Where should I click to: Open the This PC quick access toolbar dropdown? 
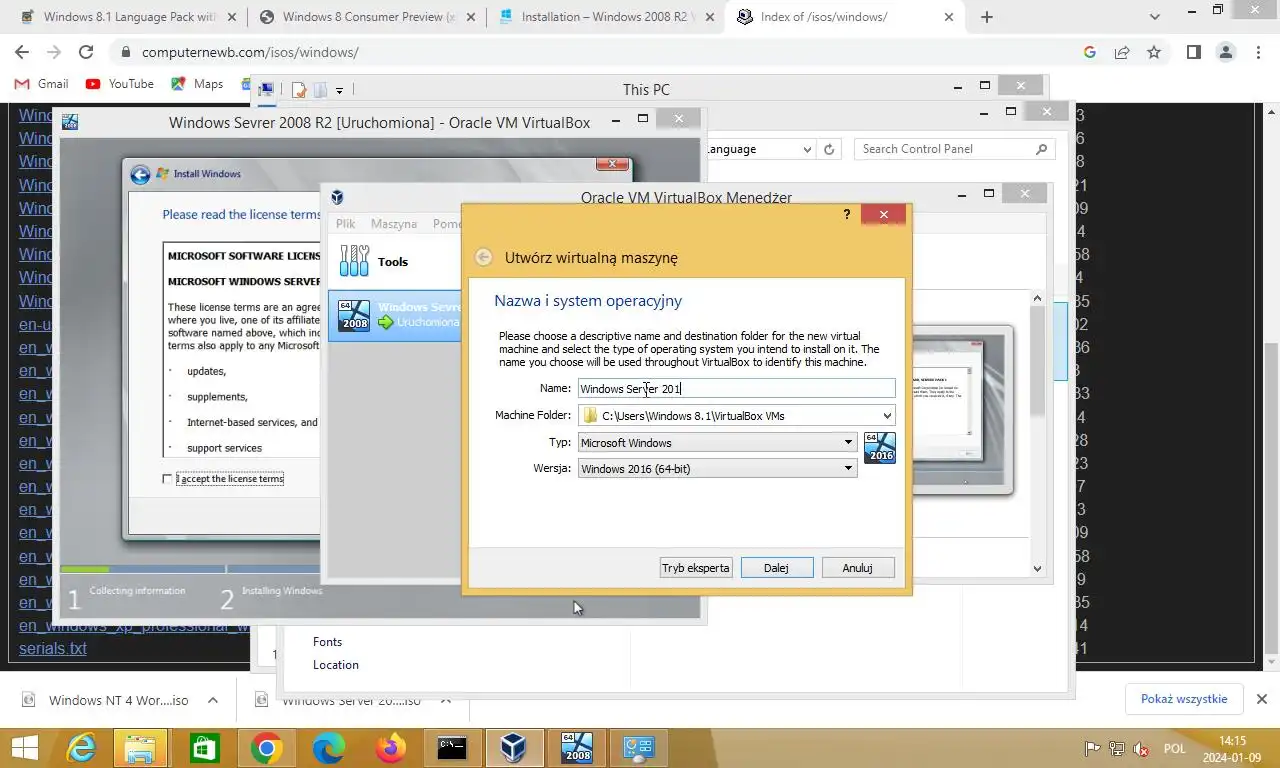coord(339,90)
